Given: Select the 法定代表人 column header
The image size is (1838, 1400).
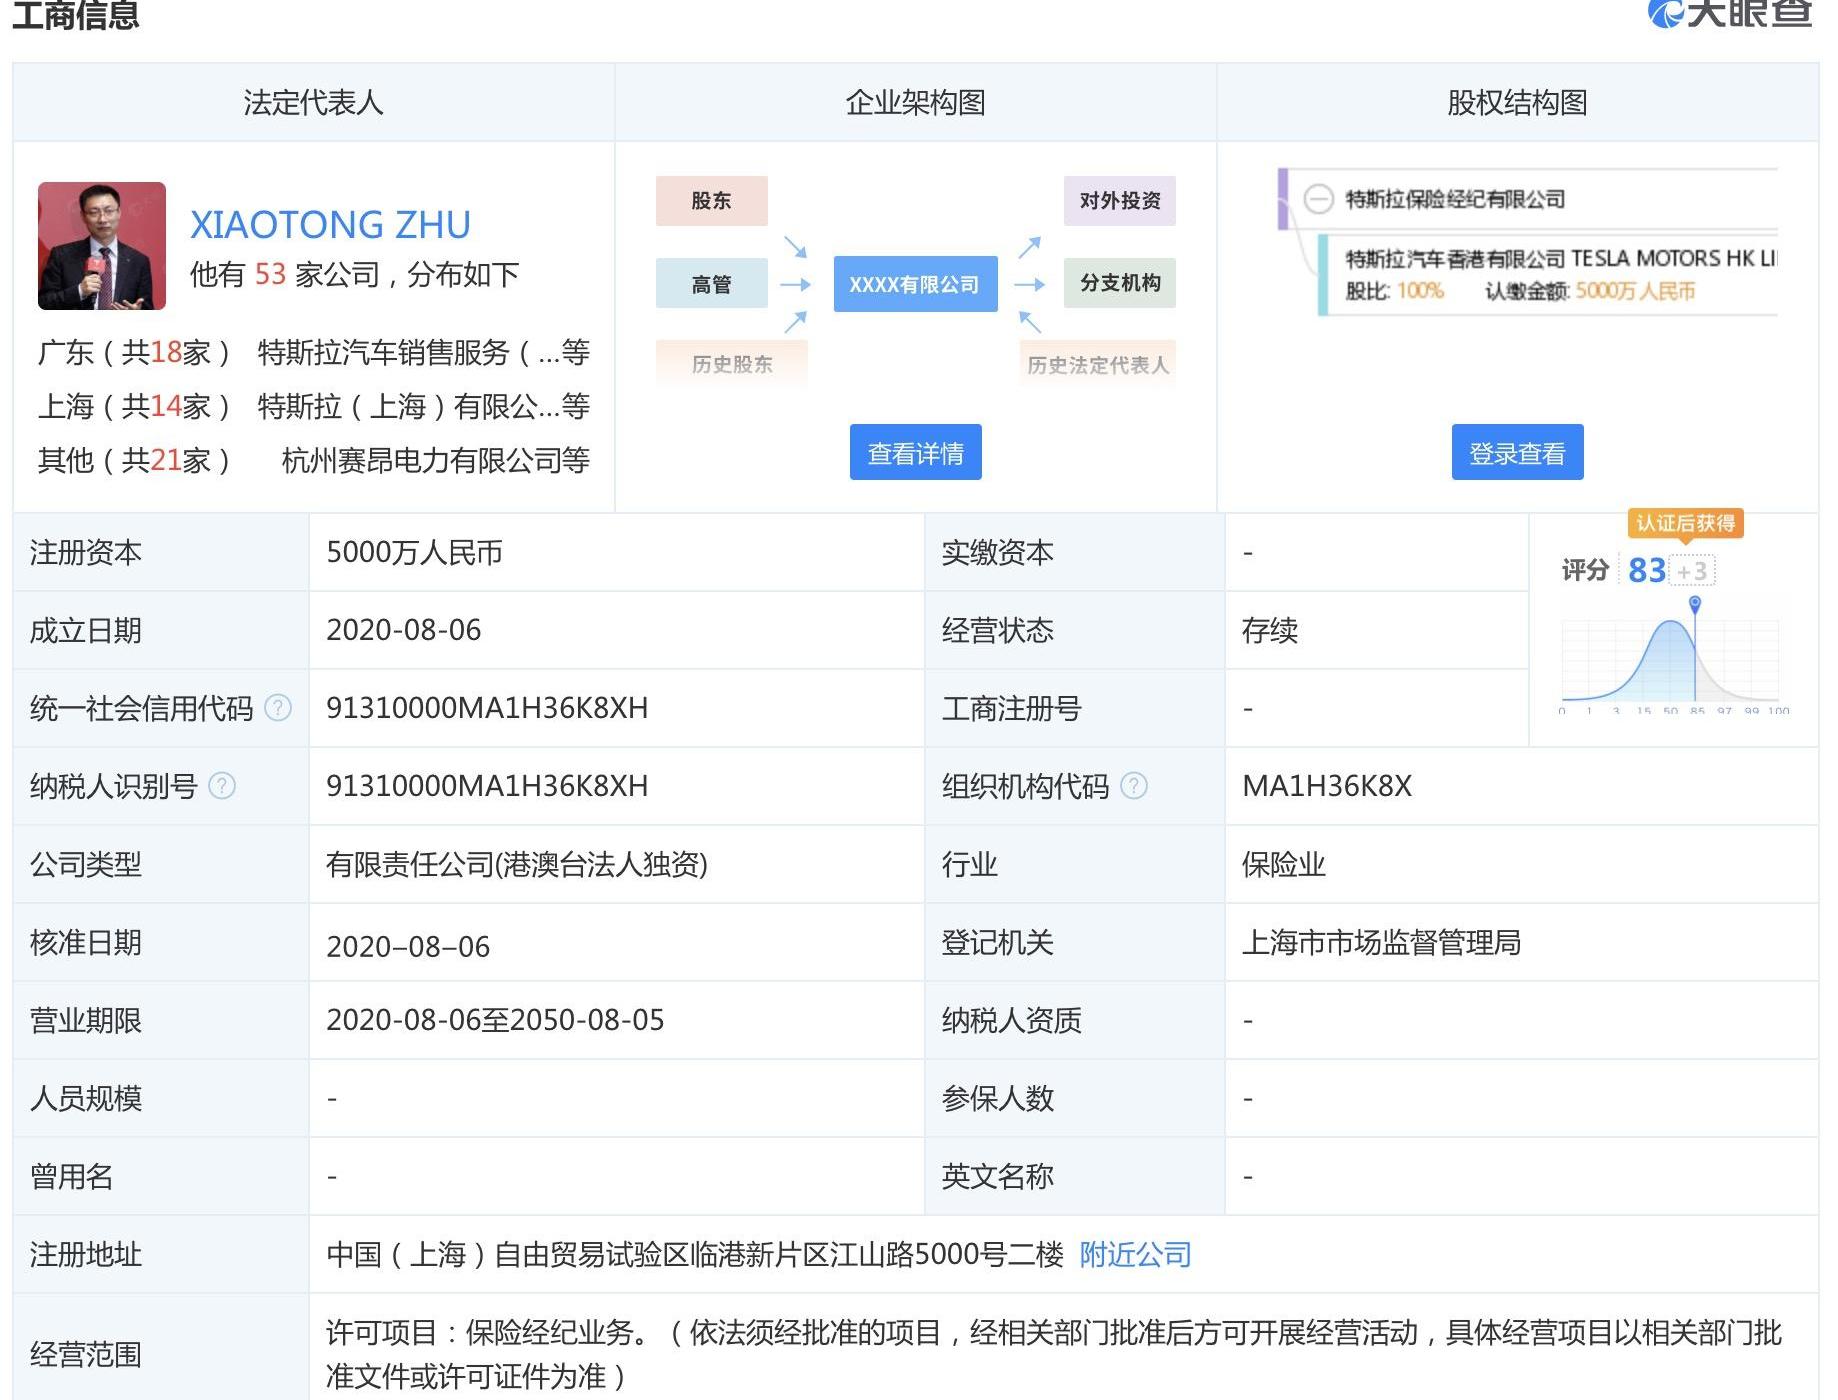Looking at the screenshot, I should click(x=313, y=102).
